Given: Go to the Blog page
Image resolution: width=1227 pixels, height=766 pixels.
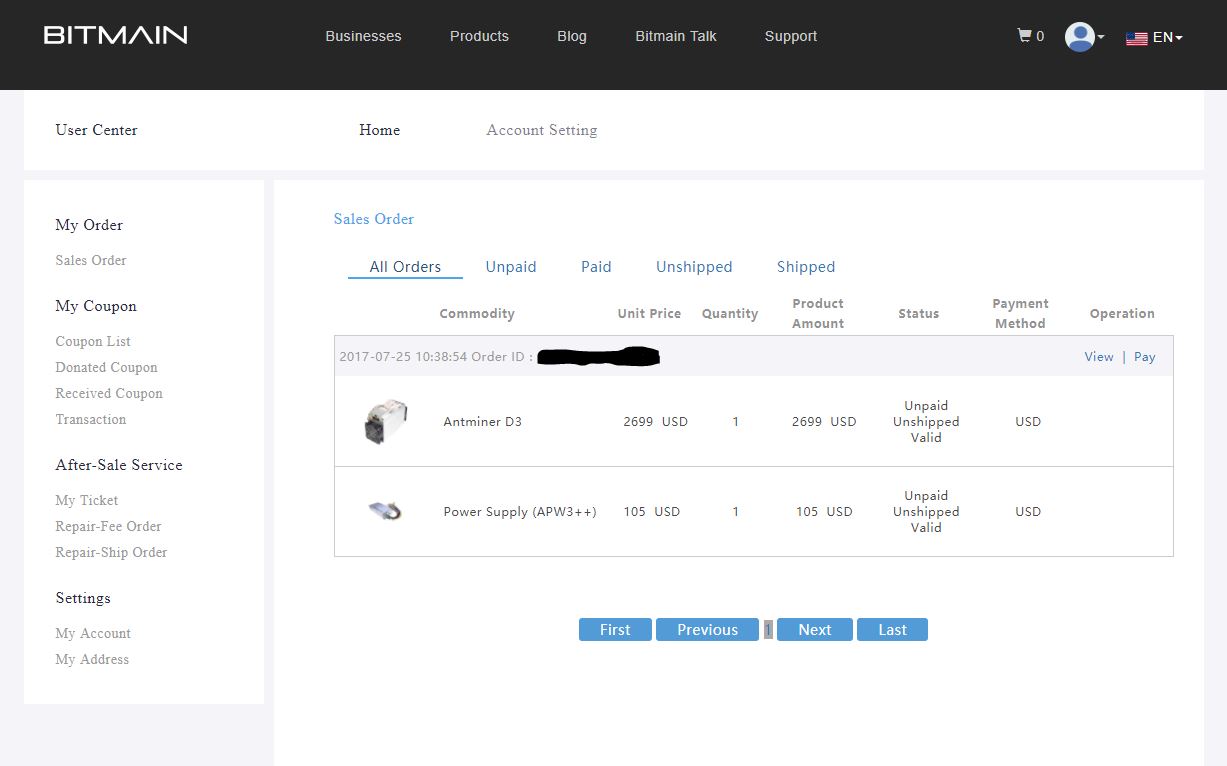Looking at the screenshot, I should (572, 36).
